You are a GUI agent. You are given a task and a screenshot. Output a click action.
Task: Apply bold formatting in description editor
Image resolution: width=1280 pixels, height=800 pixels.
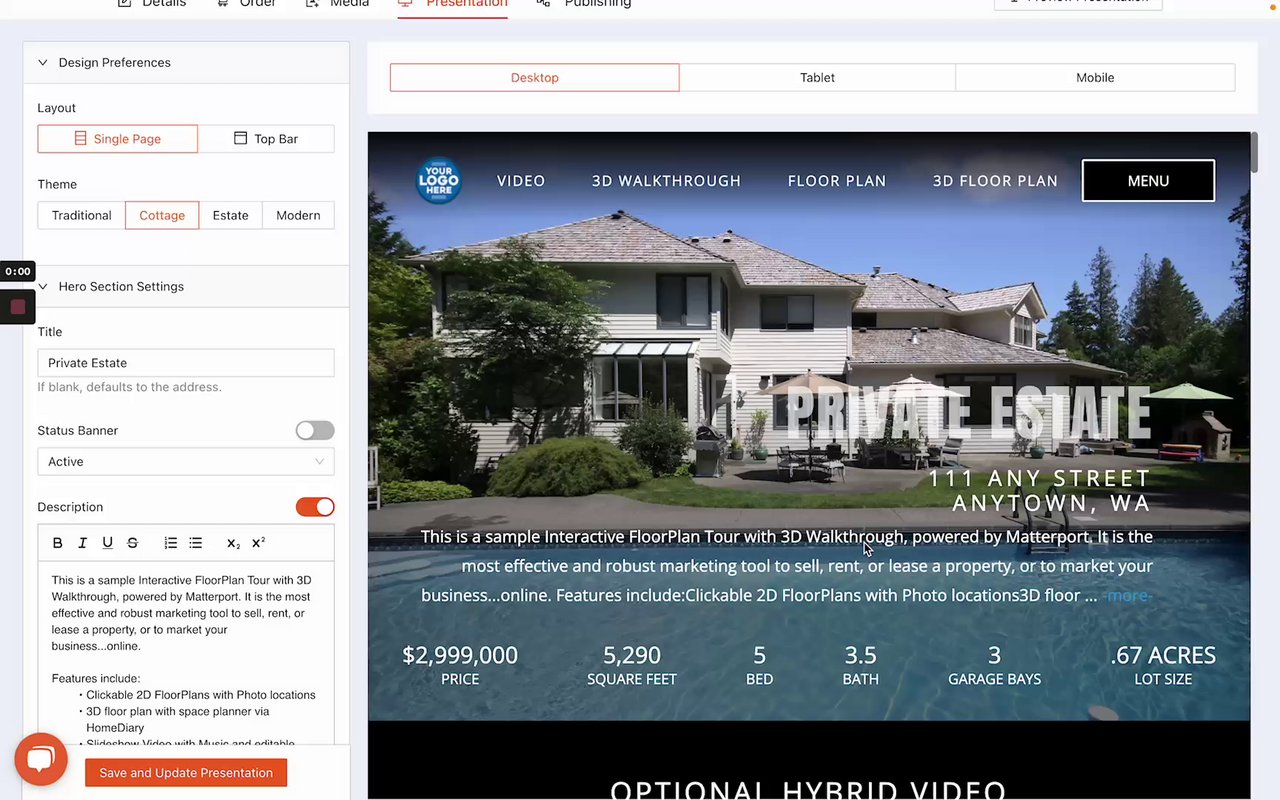tap(58, 543)
